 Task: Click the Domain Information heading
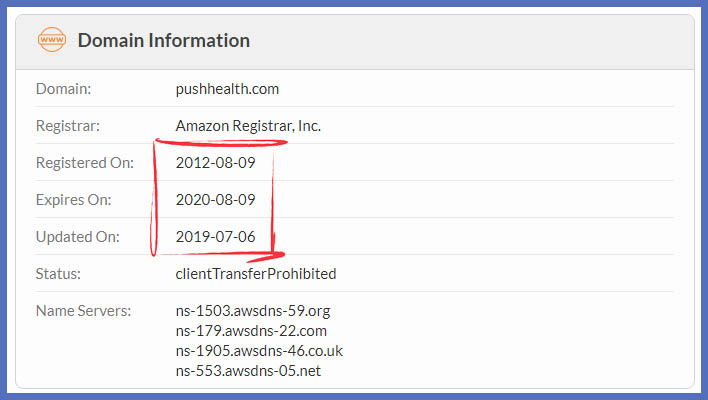coord(163,41)
